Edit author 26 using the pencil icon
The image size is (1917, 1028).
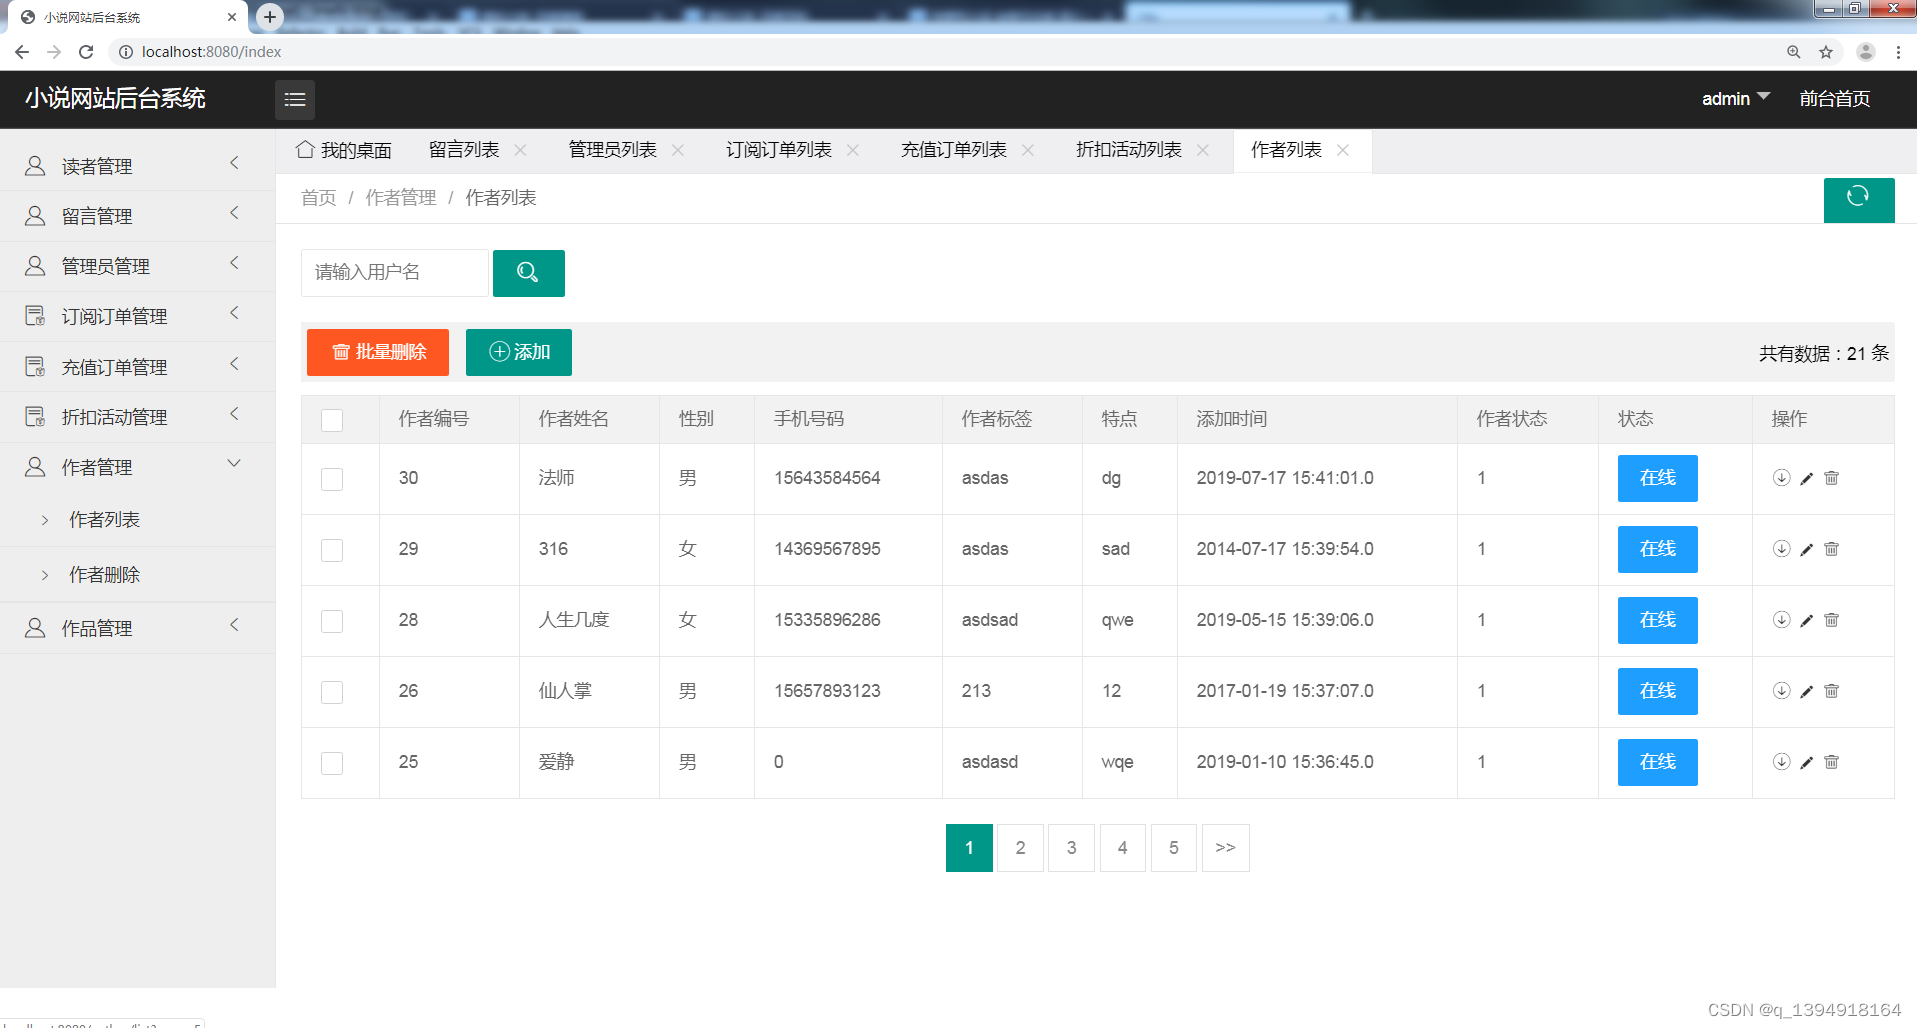pyautogui.click(x=1806, y=691)
